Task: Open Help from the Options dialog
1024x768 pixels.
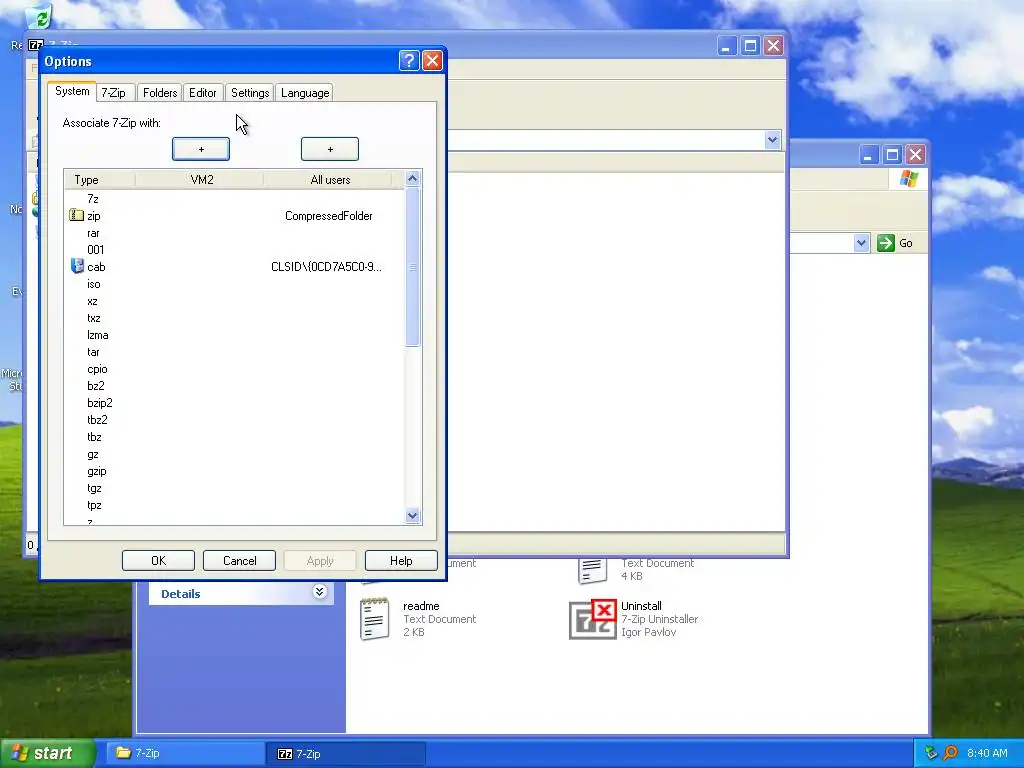Action: (x=401, y=560)
